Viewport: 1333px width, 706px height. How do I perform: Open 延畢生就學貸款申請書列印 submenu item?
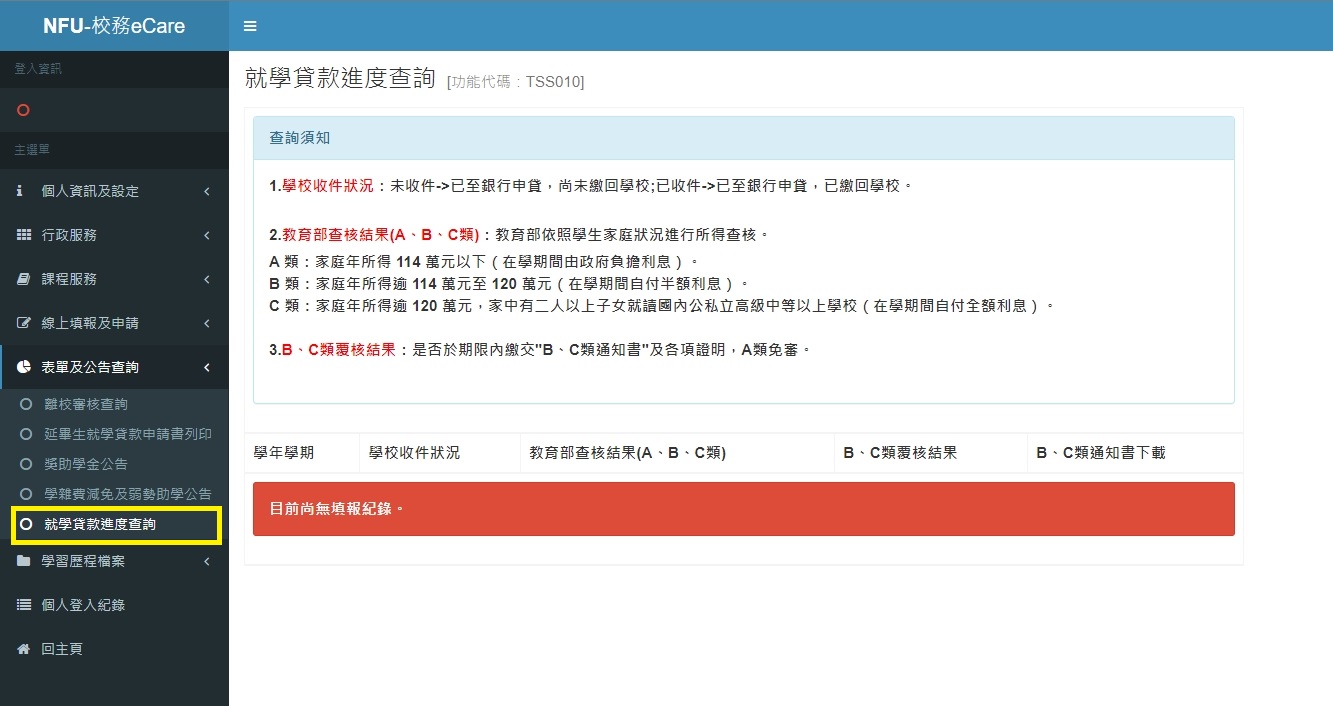coord(128,434)
